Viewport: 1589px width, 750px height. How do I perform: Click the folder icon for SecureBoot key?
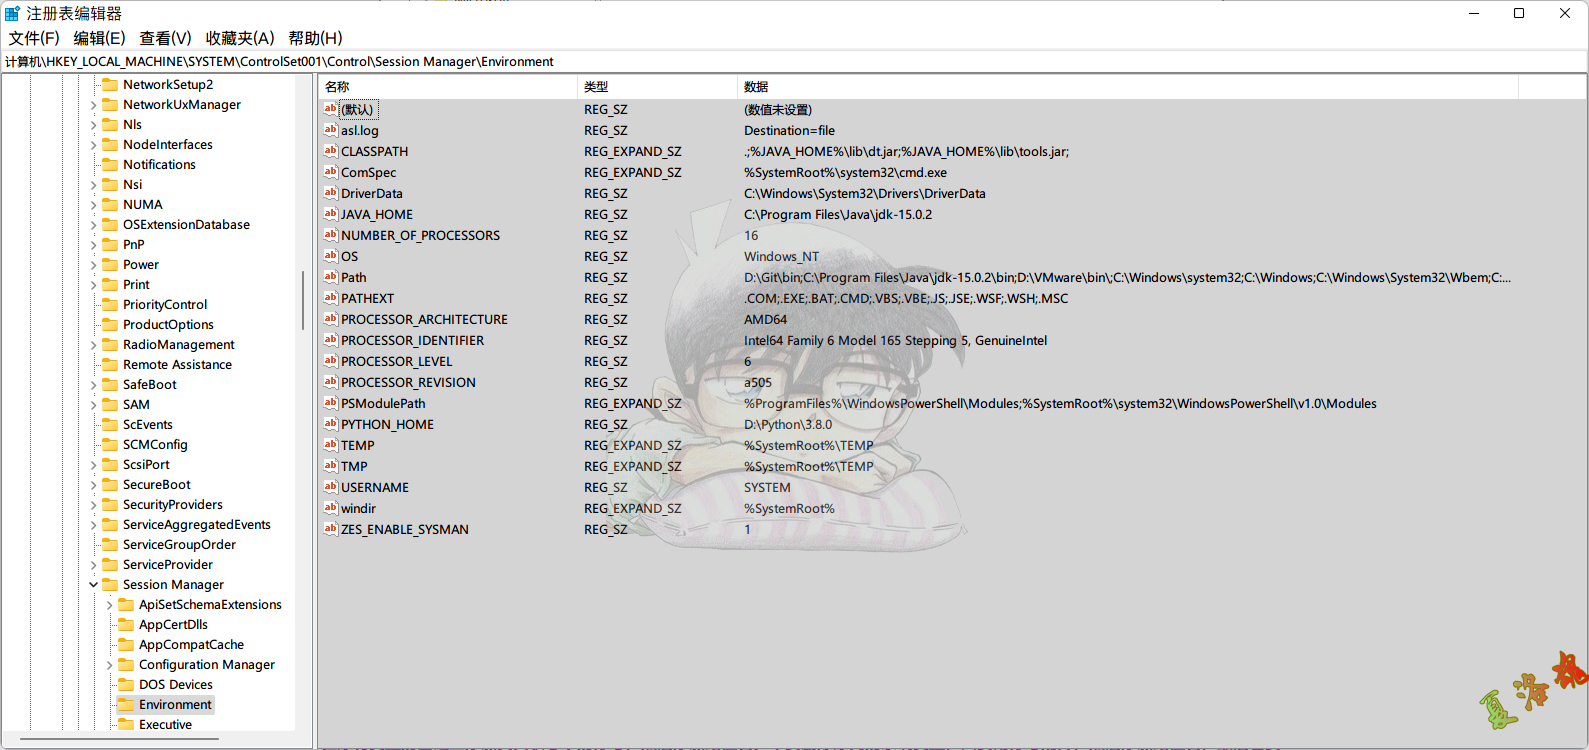(x=110, y=484)
